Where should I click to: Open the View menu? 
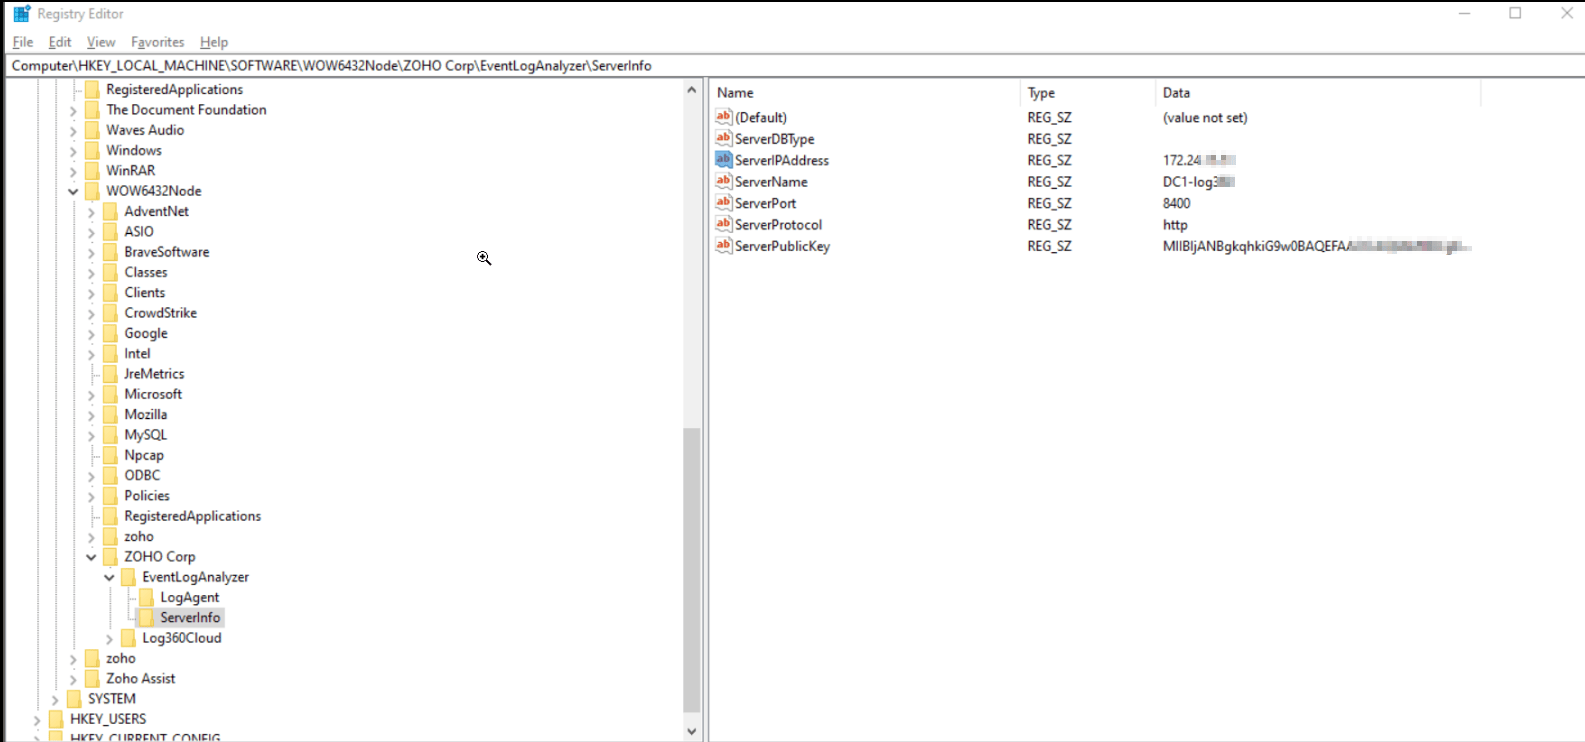point(101,42)
